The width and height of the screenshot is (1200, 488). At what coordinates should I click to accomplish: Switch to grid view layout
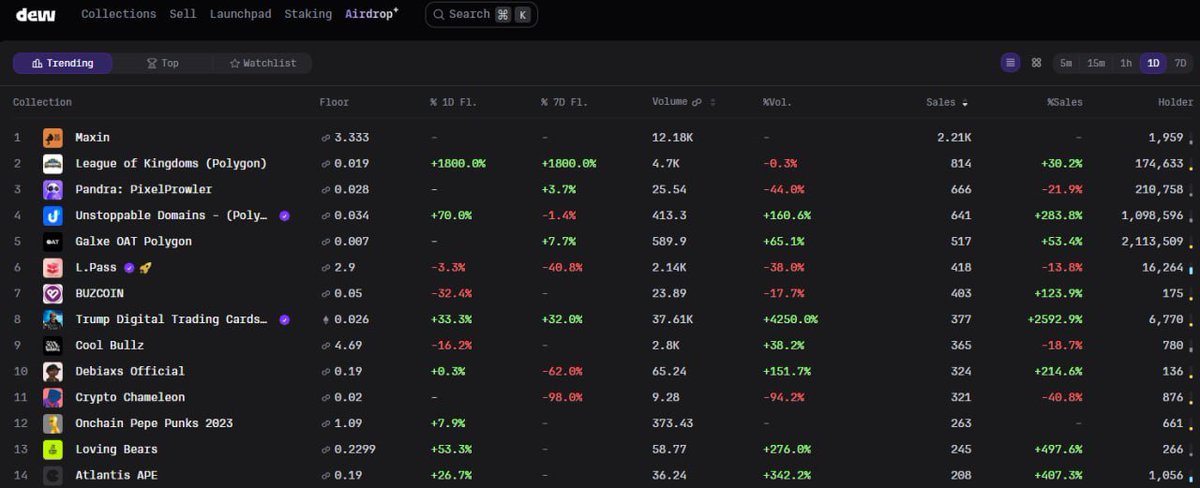pyautogui.click(x=1036, y=63)
